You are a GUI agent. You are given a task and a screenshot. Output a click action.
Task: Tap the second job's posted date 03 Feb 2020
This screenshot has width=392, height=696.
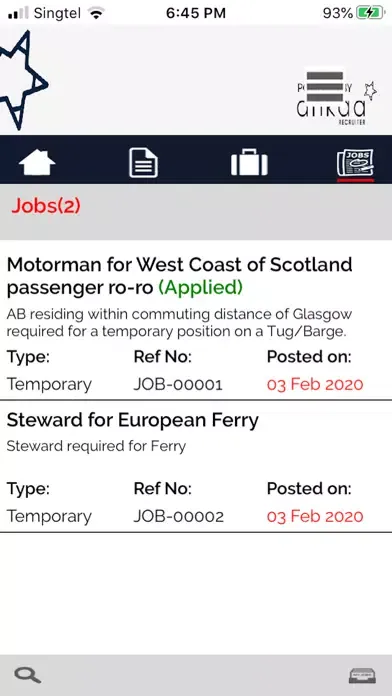pos(315,516)
